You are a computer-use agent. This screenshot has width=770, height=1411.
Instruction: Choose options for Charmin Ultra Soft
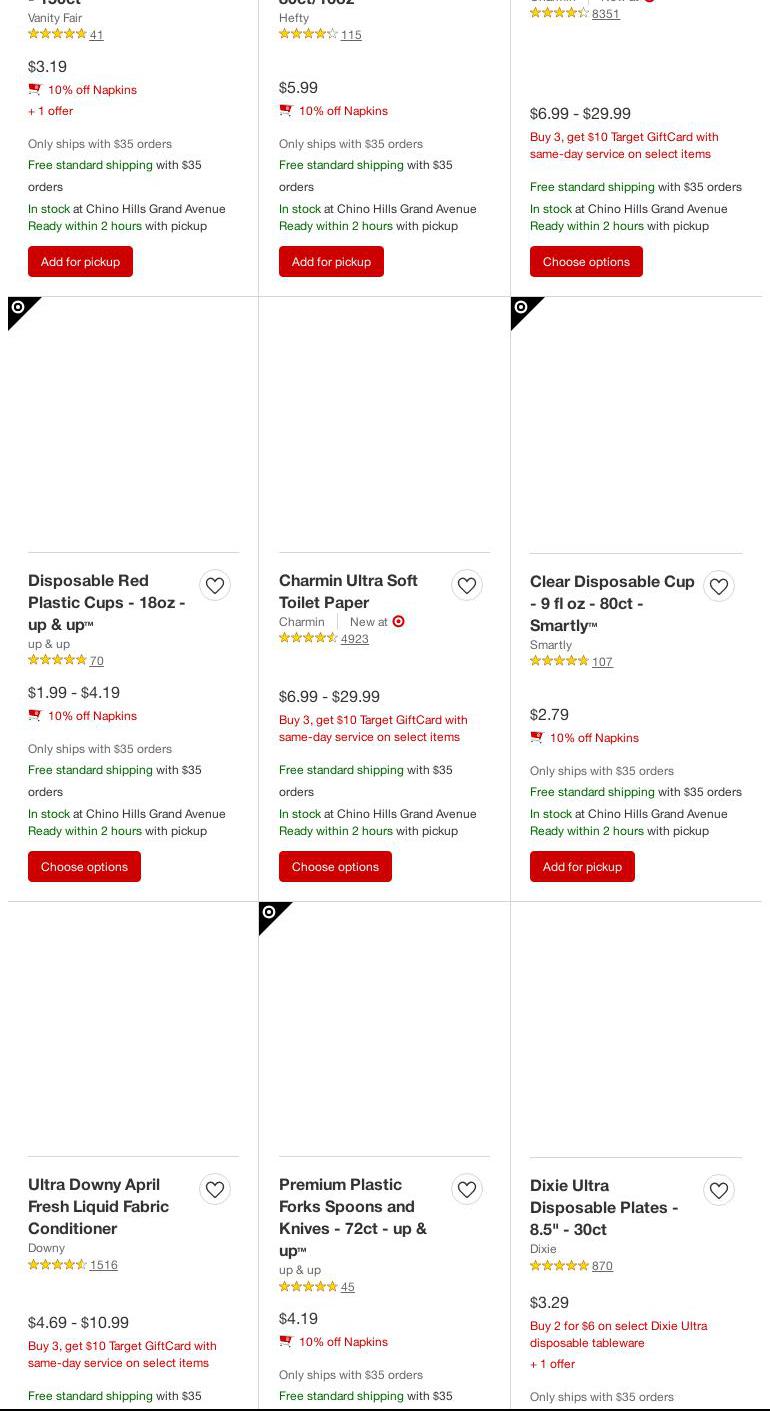(335, 867)
